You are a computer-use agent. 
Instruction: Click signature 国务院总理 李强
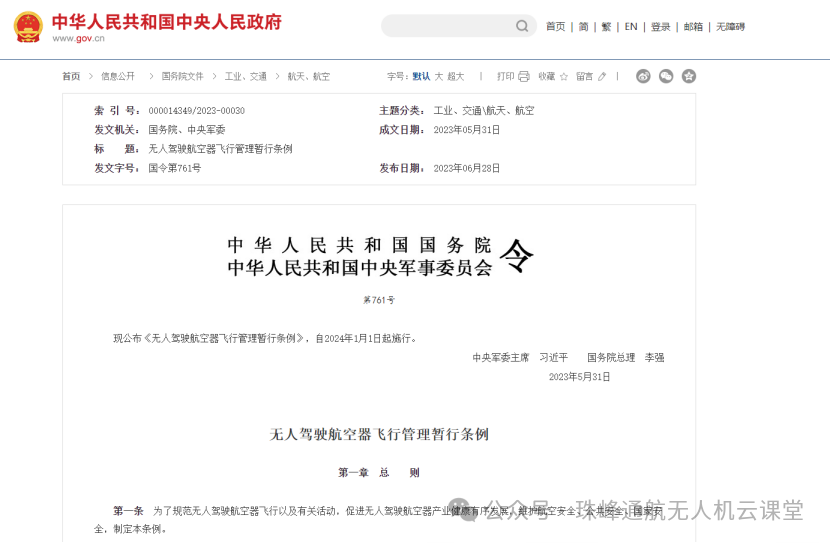click(626, 357)
